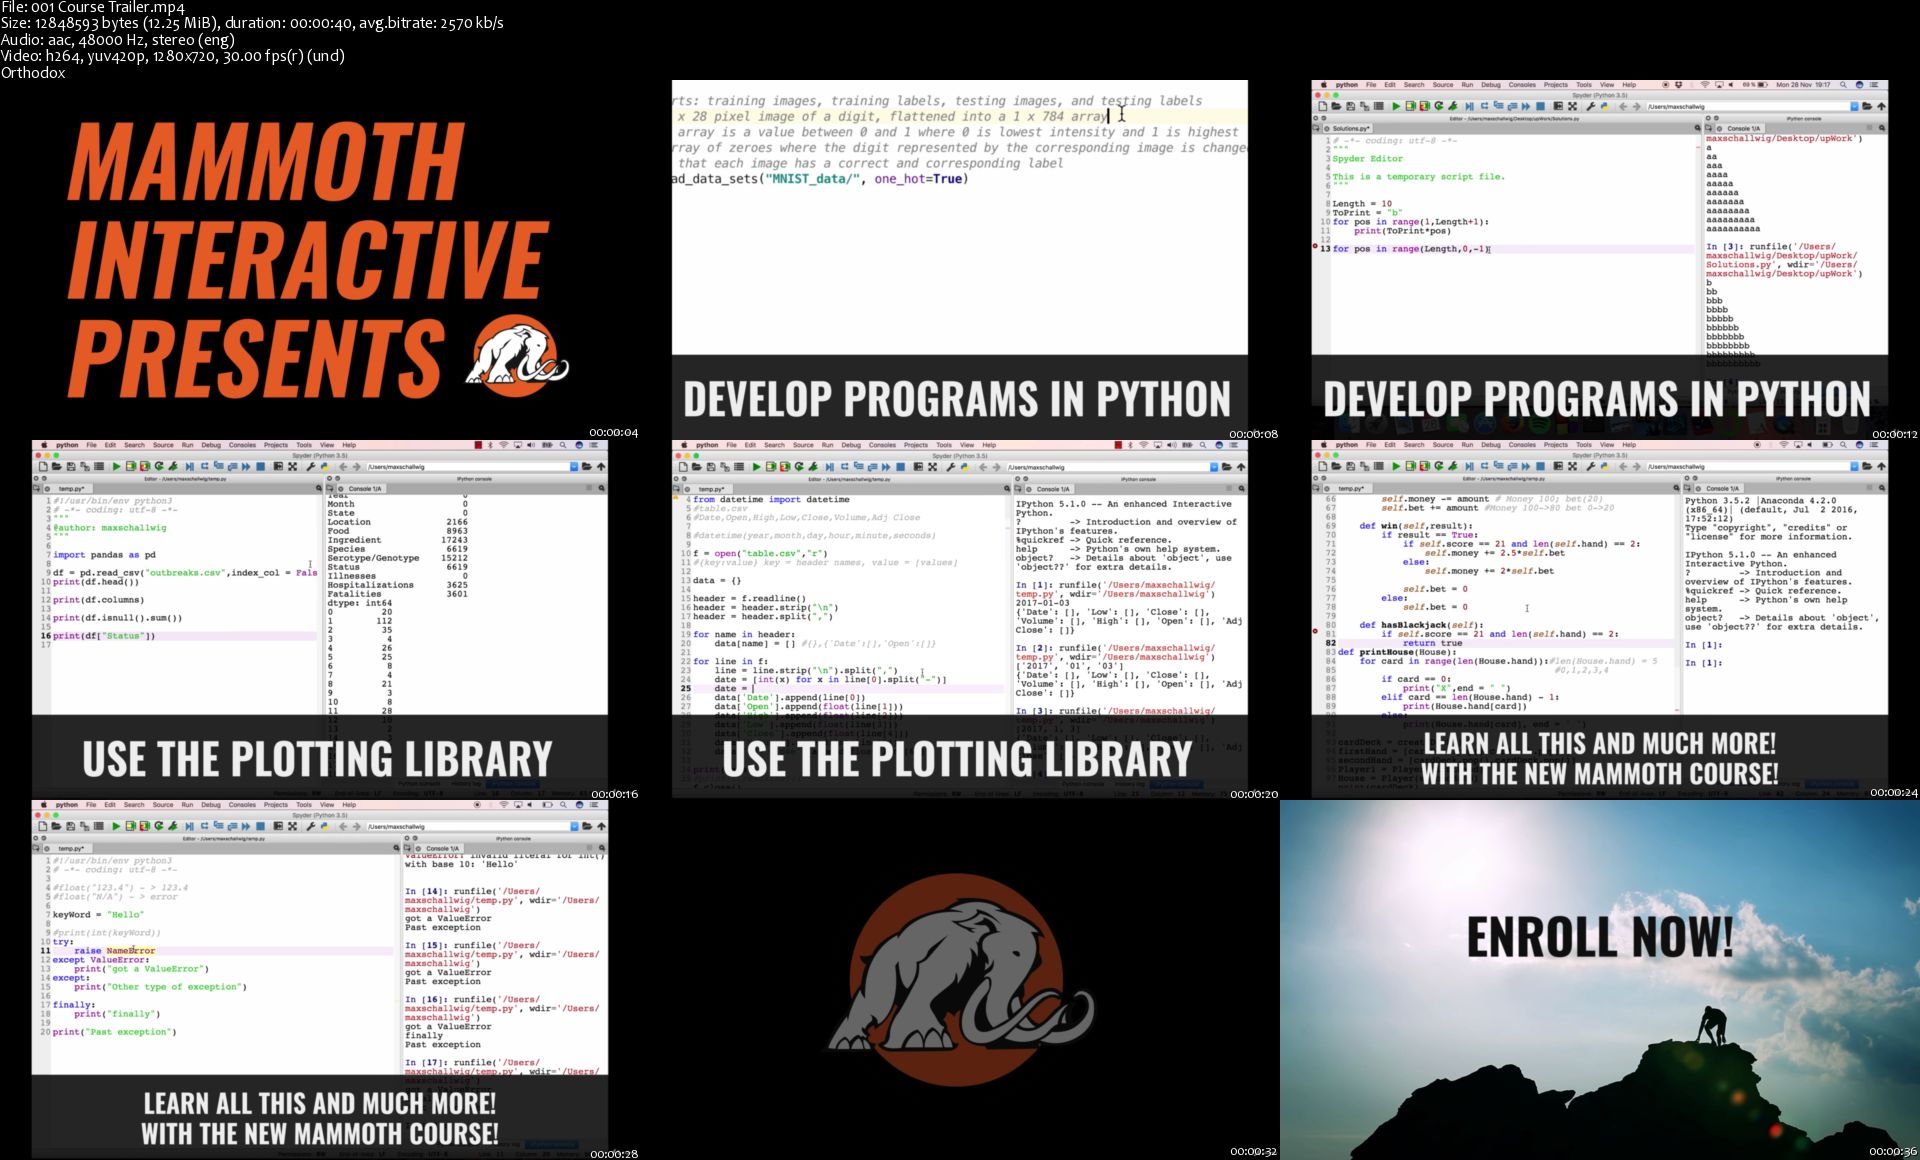Click the 'Serotype/Genotype 15212' console row
The width and height of the screenshot is (1920, 1160).
click(397, 558)
